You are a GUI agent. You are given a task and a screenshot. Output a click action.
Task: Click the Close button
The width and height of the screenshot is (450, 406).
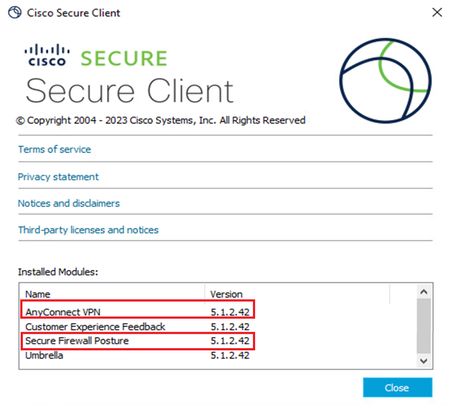click(398, 388)
